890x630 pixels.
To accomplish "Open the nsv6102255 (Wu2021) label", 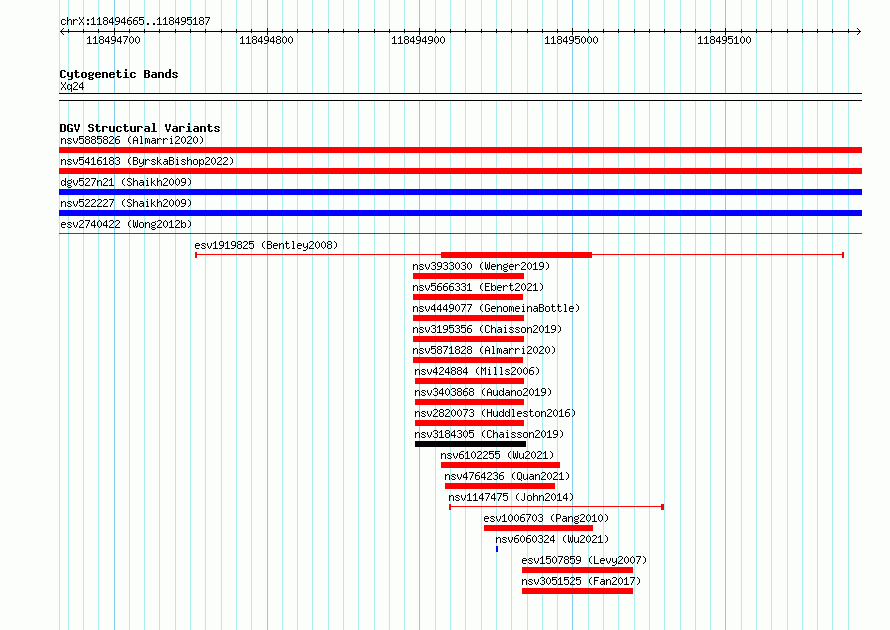I will 497,455.
